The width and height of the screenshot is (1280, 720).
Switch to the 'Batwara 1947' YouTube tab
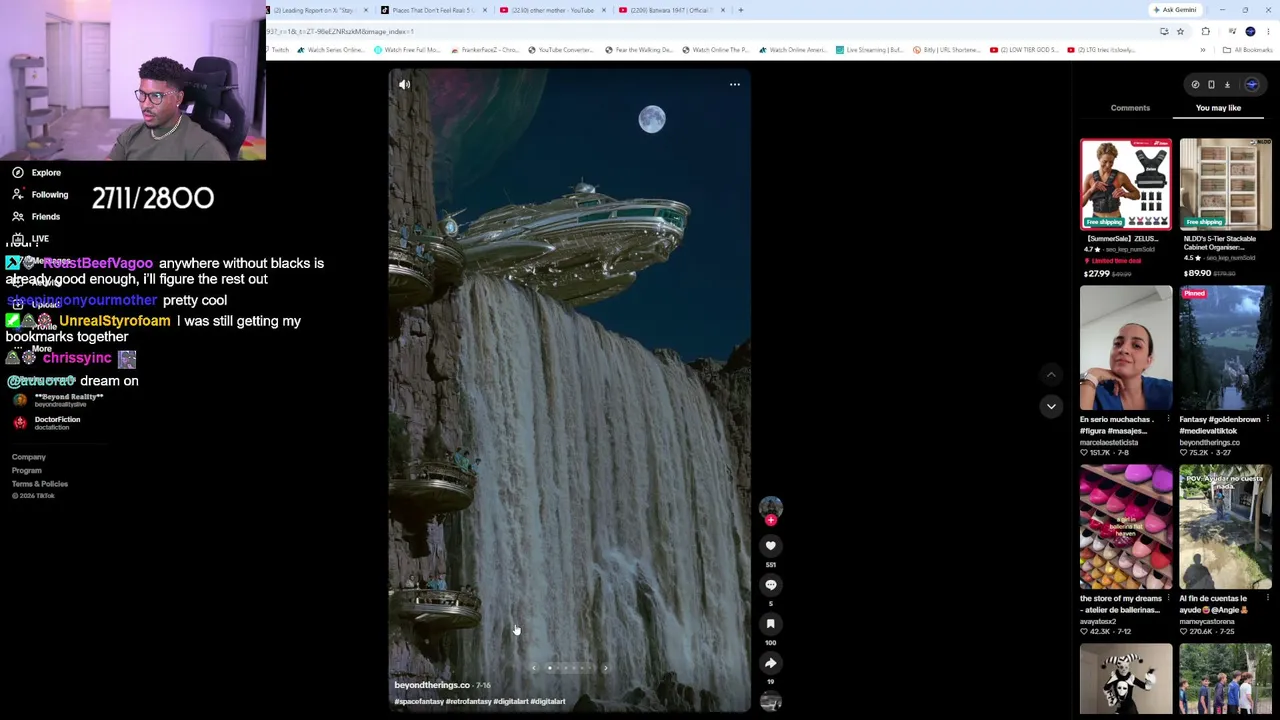pos(670,10)
